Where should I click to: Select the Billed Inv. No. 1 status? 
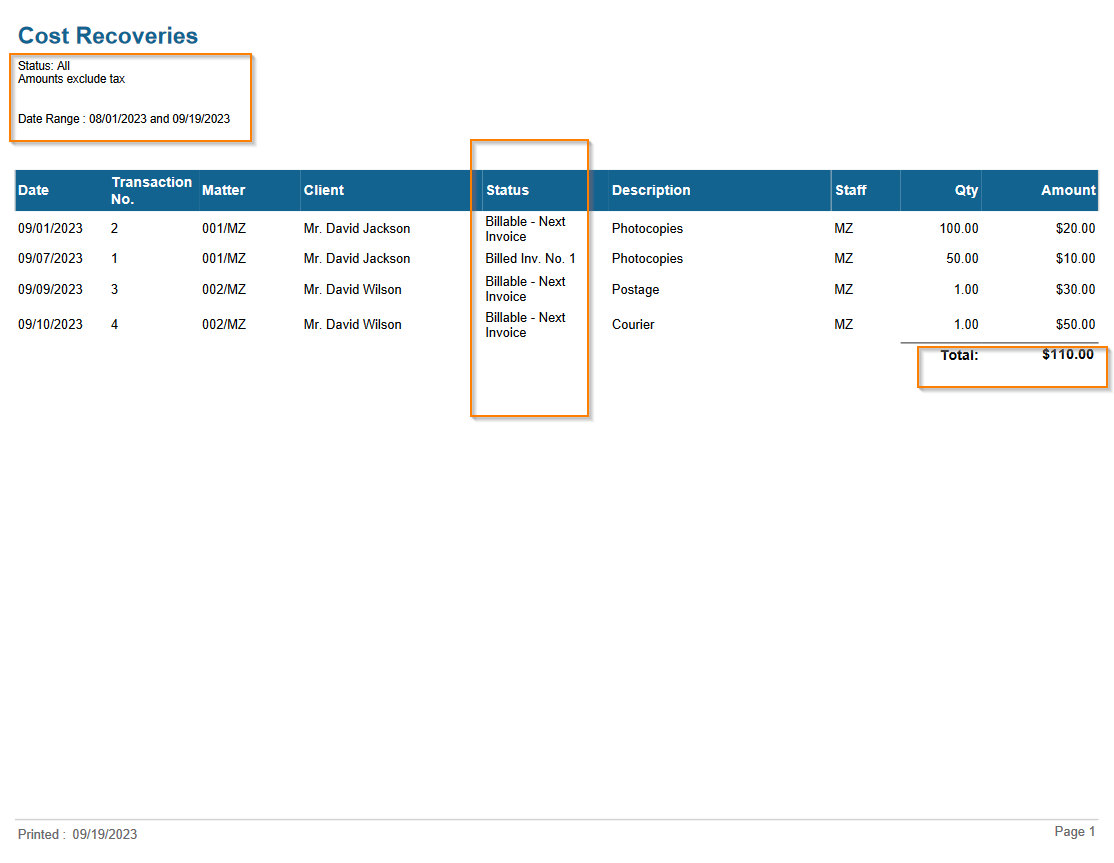point(530,259)
